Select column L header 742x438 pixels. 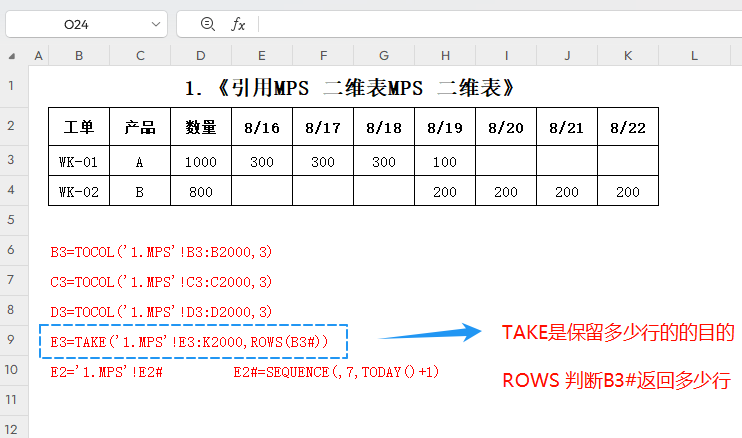coord(694,56)
